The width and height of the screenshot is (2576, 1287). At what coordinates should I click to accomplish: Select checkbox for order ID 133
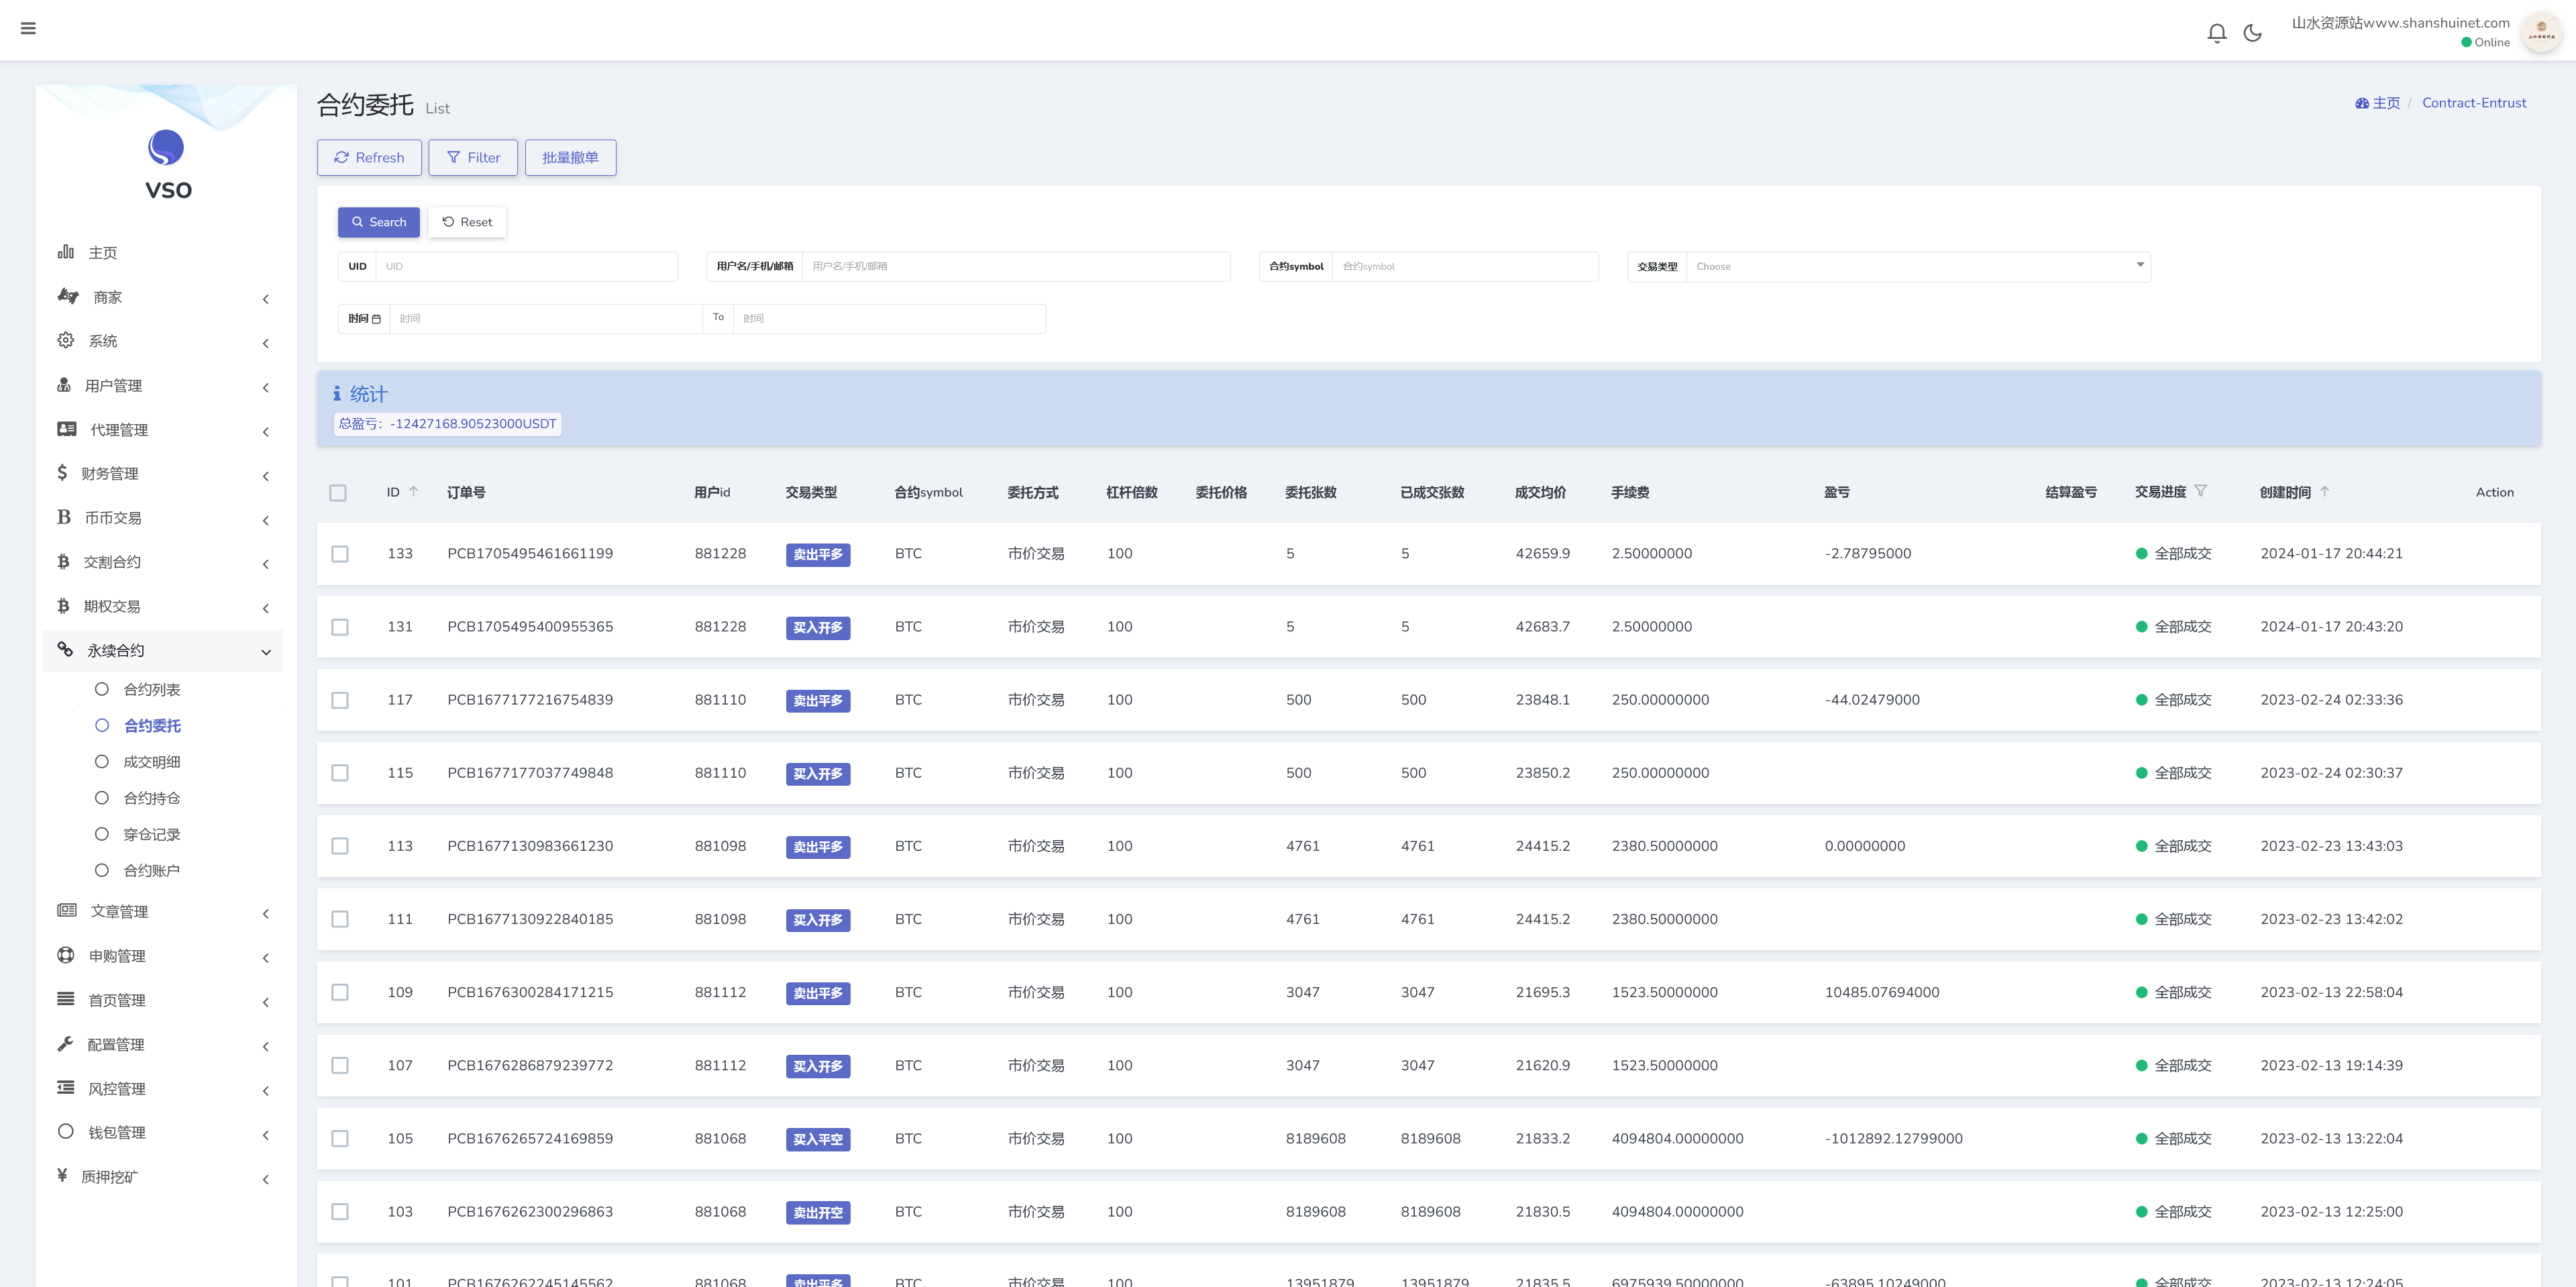[x=340, y=554]
